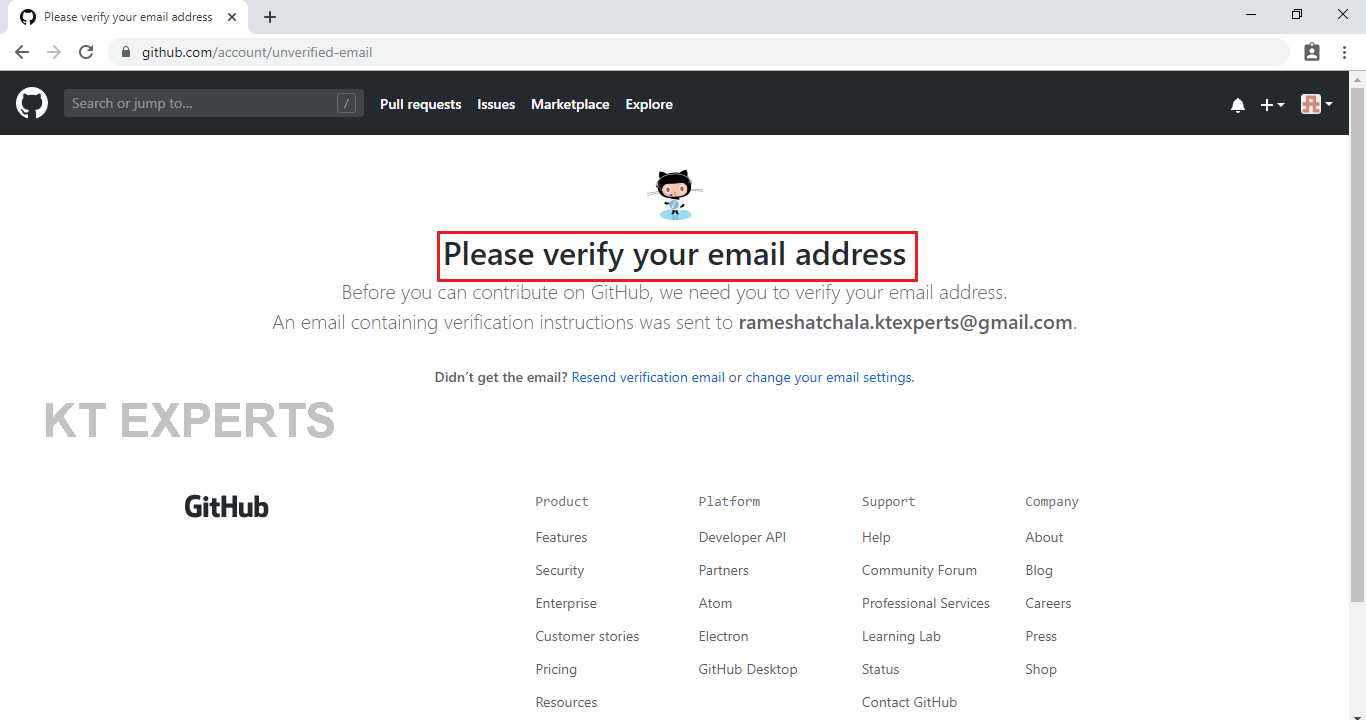This screenshot has height=720, width=1366.
Task: Click the browser forward arrow
Action: click(x=54, y=52)
